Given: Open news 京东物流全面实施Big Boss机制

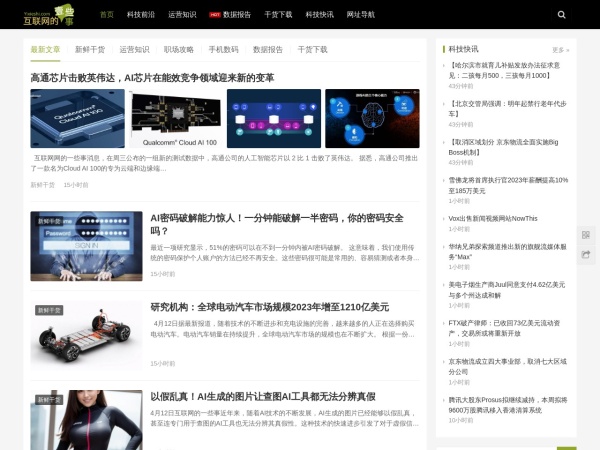Looking at the screenshot, I should [x=503, y=147].
